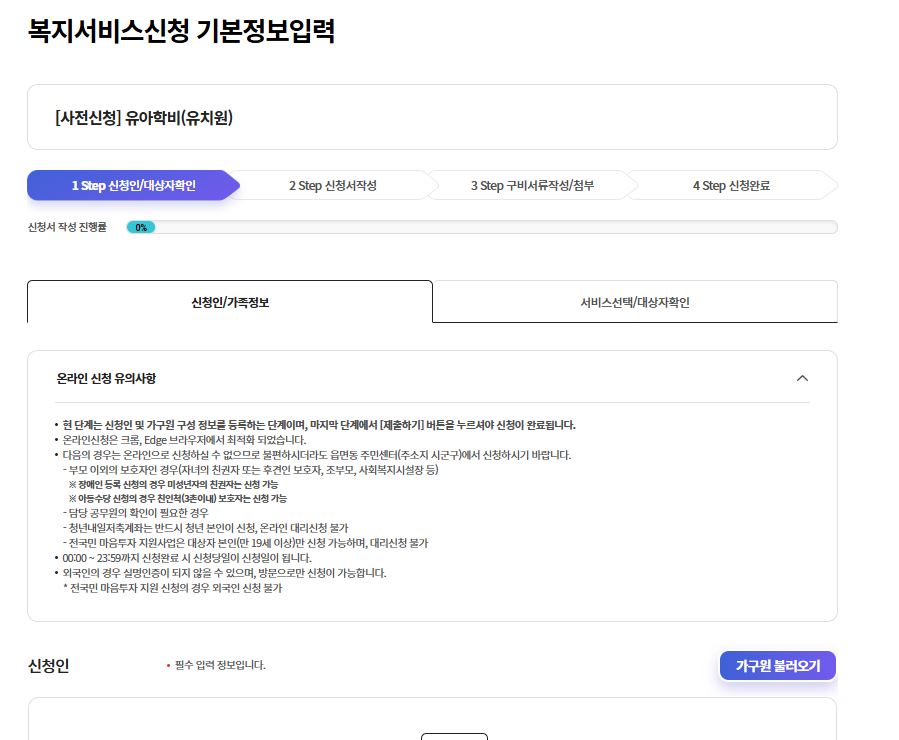
Task: Select the [사전신청] 유아학비(유치원) banner
Action: (432, 117)
